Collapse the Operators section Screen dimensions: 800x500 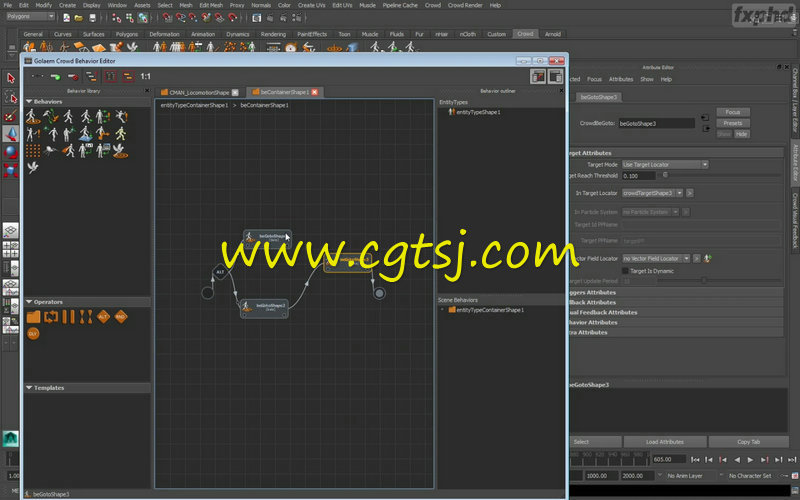coord(29,302)
